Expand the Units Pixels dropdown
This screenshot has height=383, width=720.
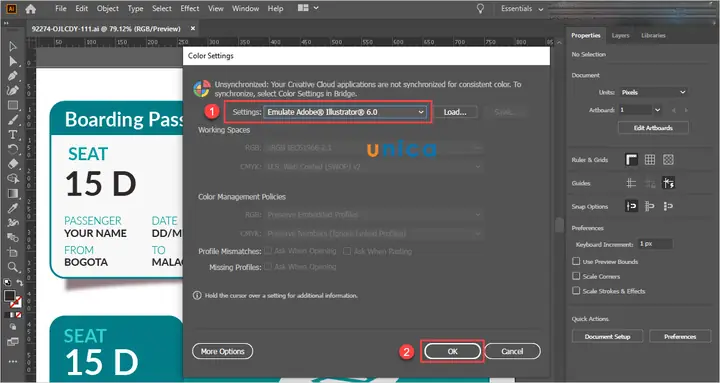654,92
